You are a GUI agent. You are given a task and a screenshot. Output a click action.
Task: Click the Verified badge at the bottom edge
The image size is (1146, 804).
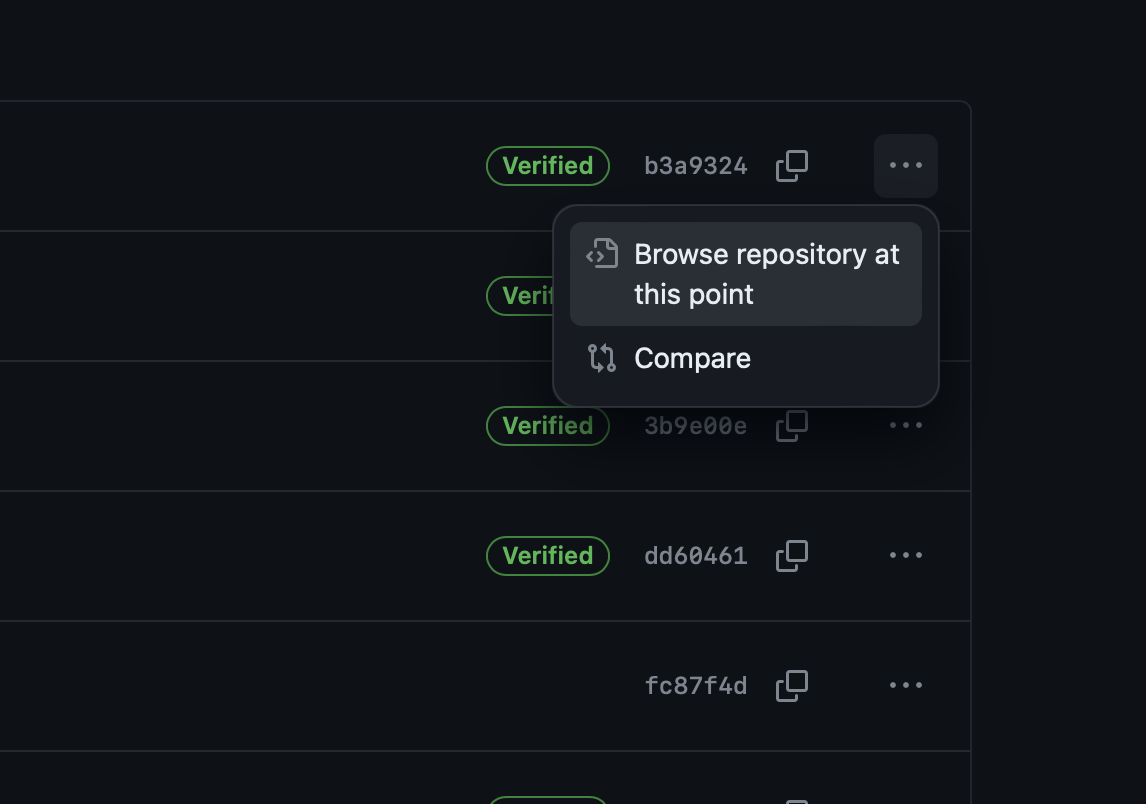click(547, 800)
